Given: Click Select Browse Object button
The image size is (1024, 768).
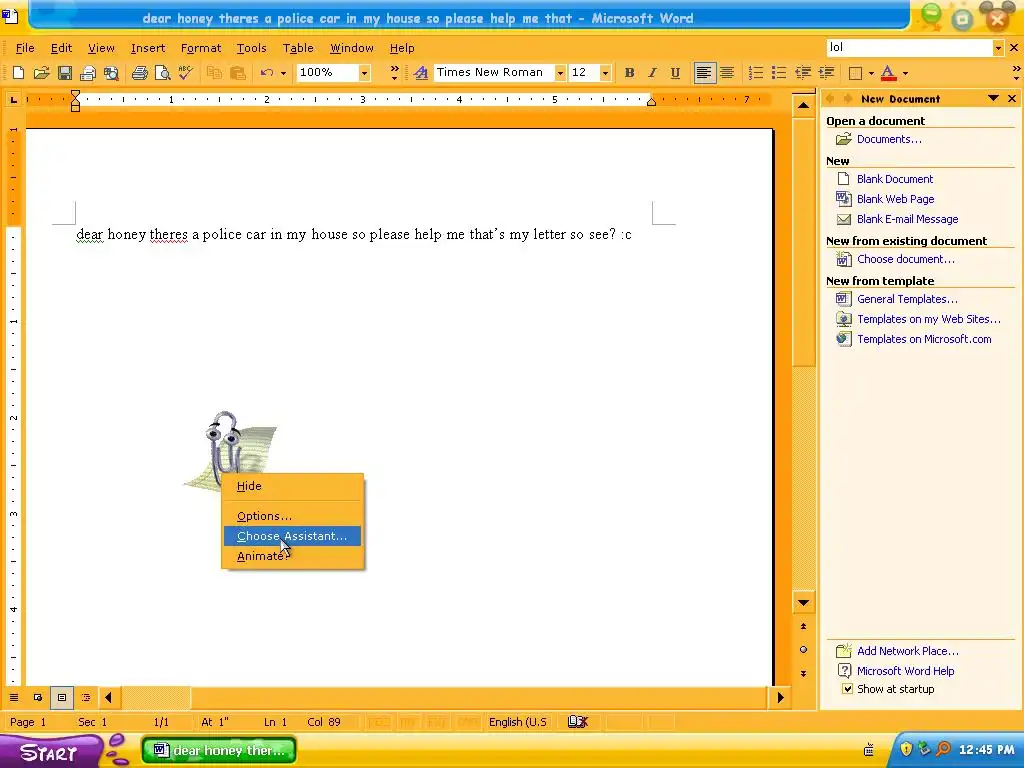Looking at the screenshot, I should [x=803, y=649].
